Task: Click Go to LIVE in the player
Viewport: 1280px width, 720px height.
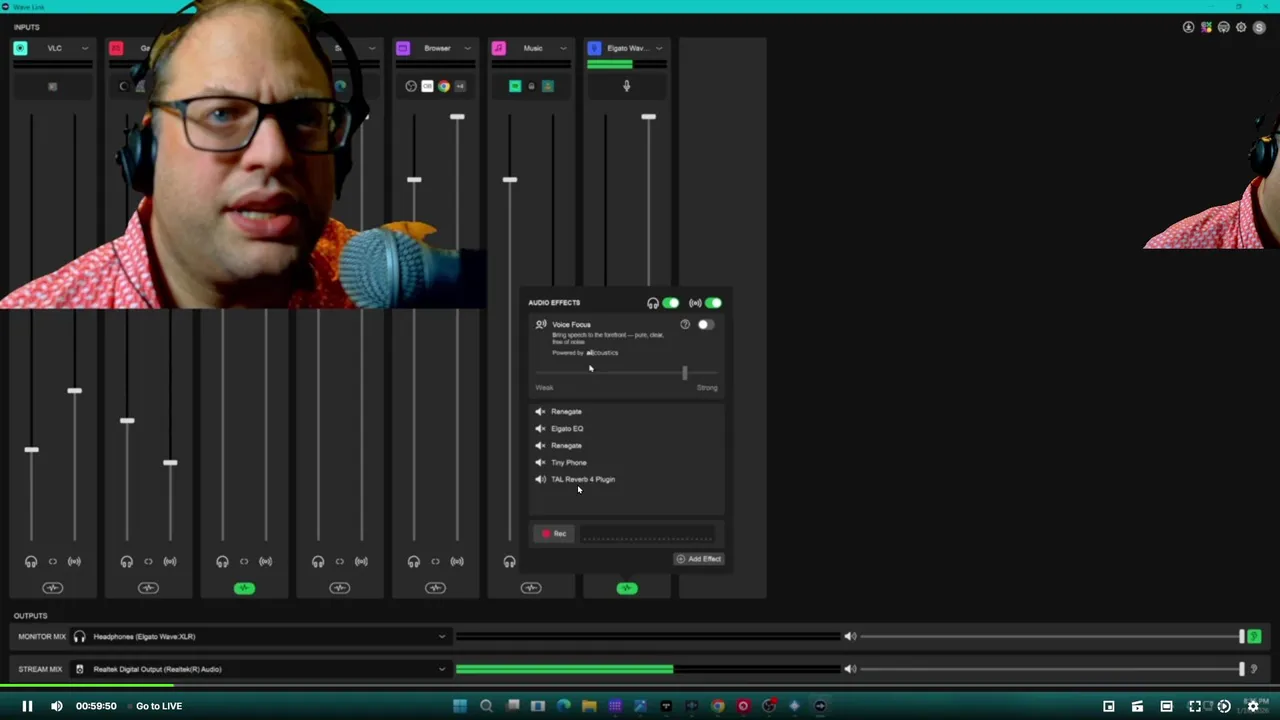Action: [159, 706]
